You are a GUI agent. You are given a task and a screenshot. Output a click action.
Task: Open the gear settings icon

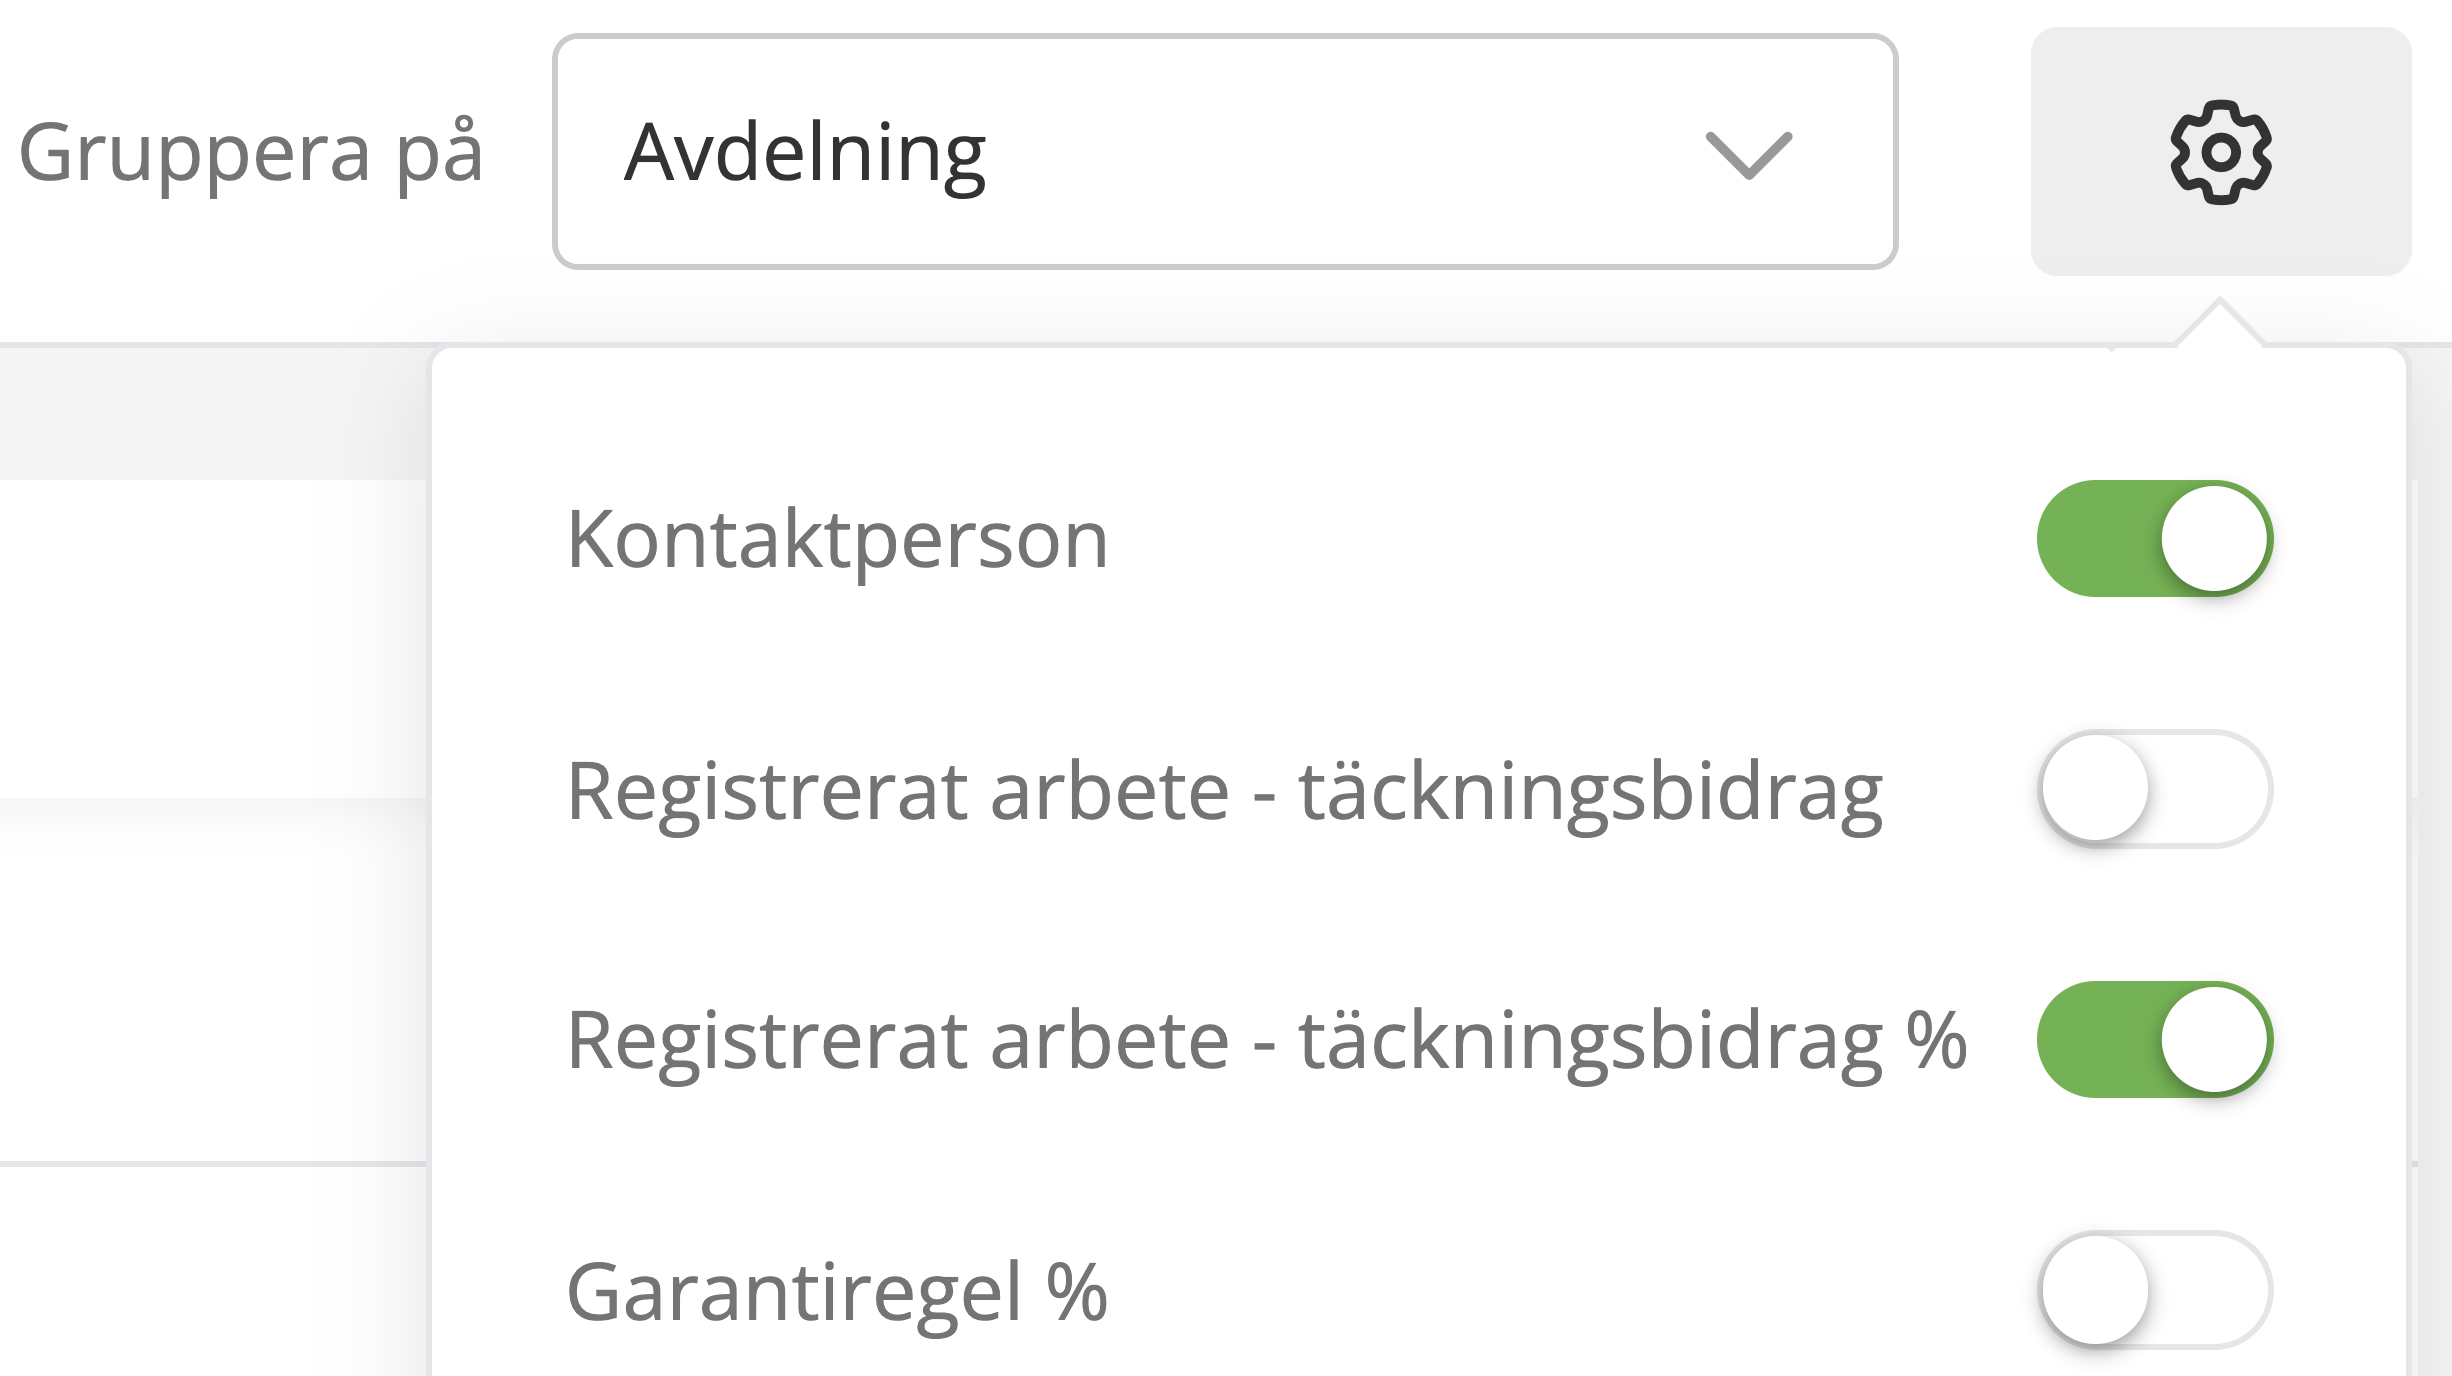(x=2220, y=152)
